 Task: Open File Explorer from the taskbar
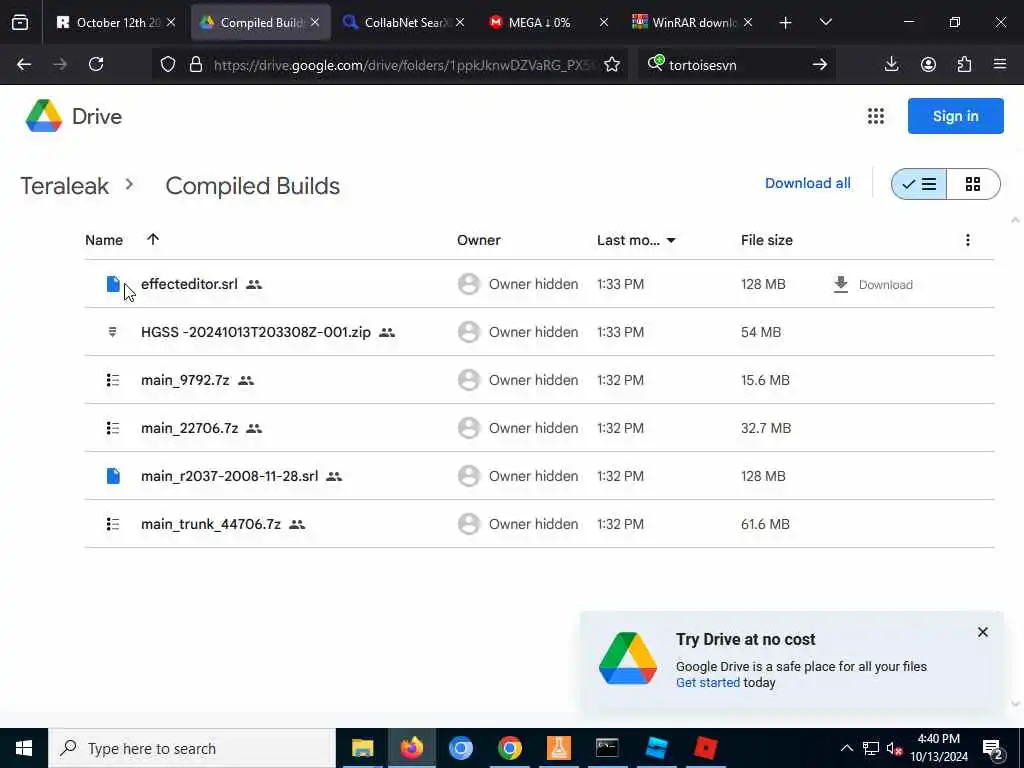tap(362, 748)
